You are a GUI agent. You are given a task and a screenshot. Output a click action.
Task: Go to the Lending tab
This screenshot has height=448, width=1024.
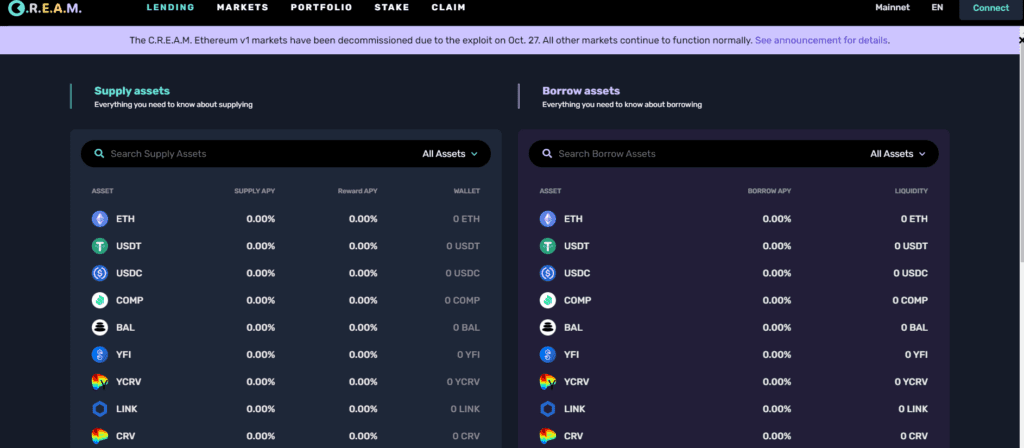[170, 8]
